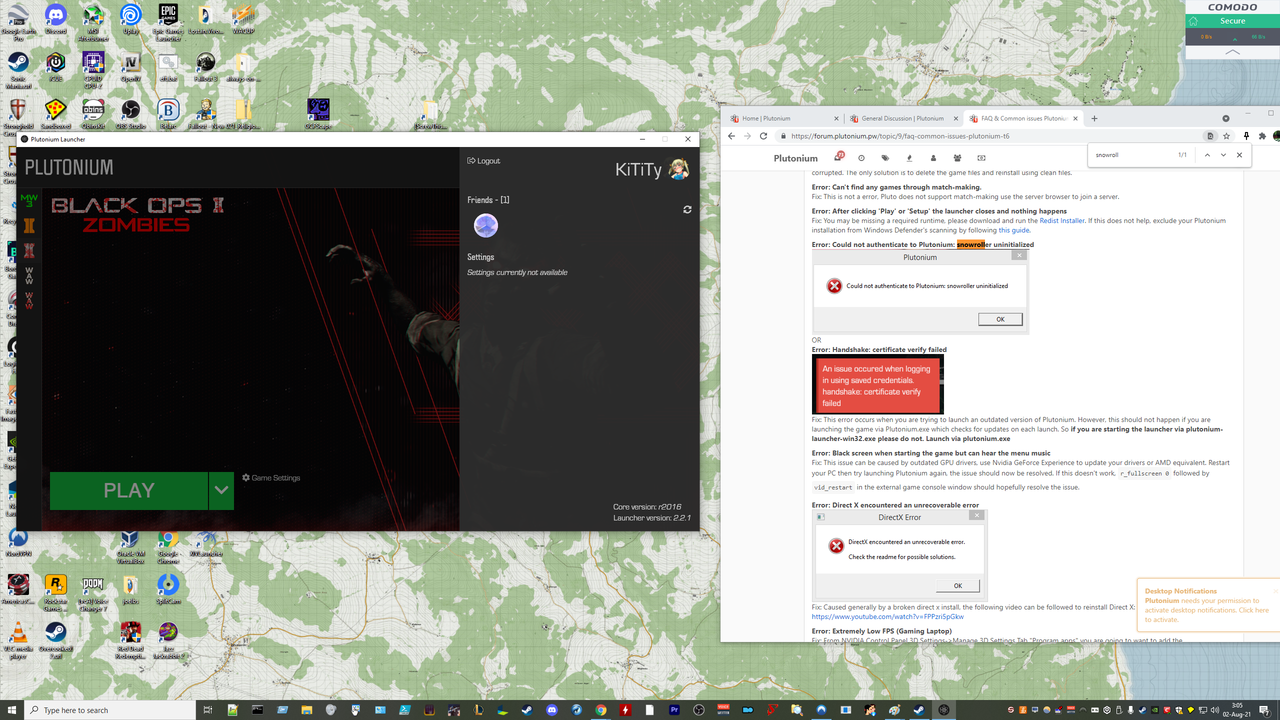Open the dropdown arrow next to PLAY
Screen dimensions: 1280x720
[x=221, y=490]
